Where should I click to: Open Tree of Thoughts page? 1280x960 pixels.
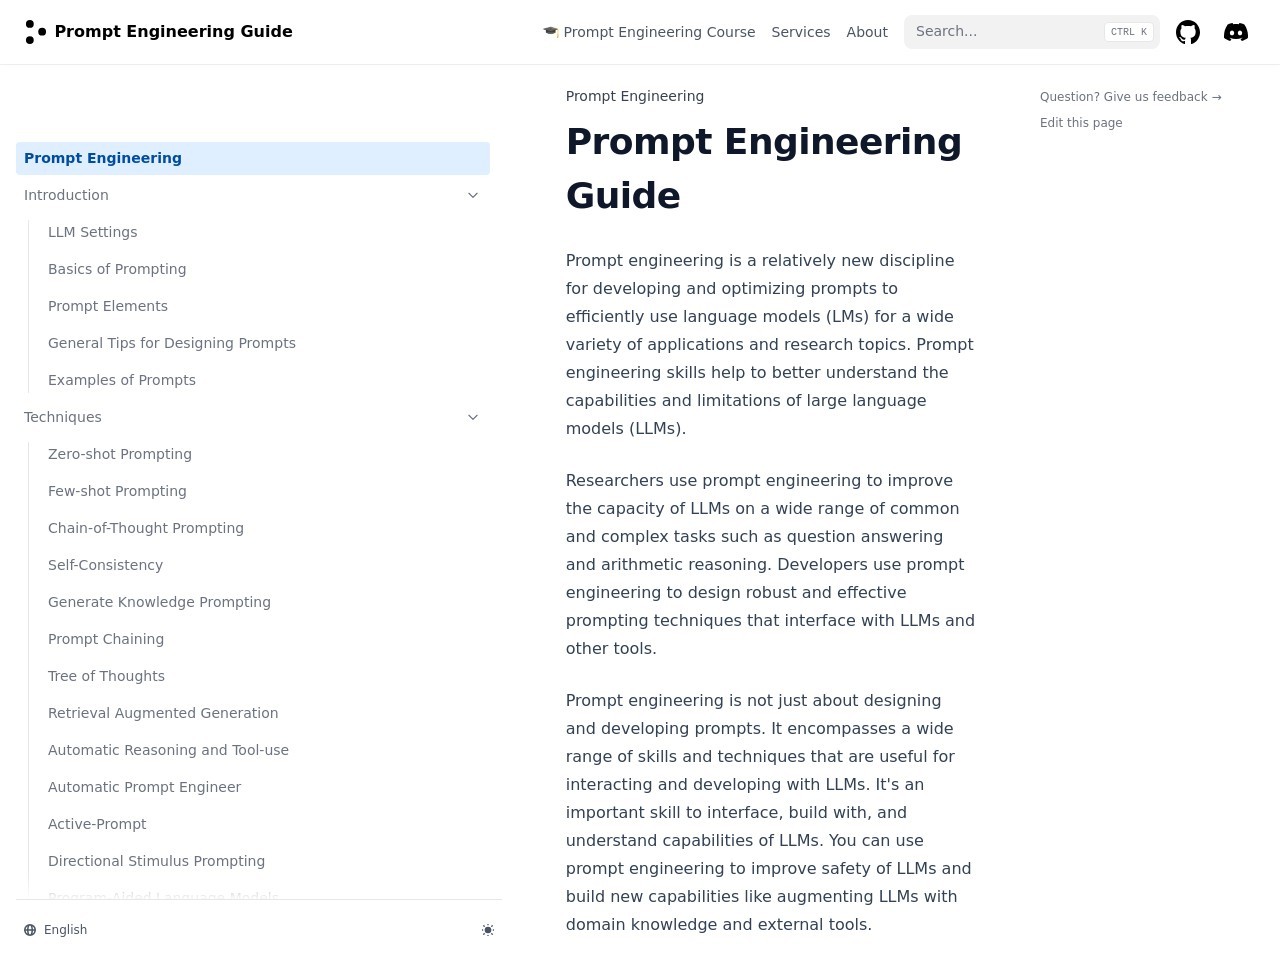(106, 676)
